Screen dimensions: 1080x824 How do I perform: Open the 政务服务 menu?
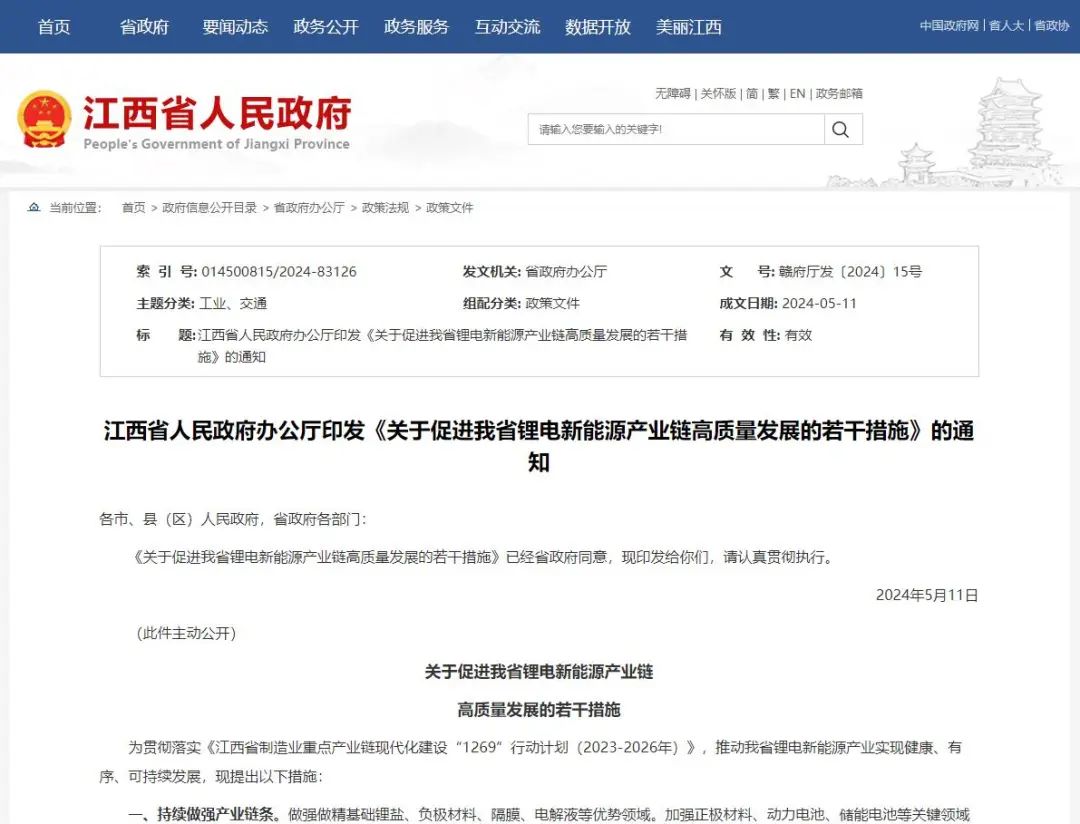pyautogui.click(x=416, y=27)
